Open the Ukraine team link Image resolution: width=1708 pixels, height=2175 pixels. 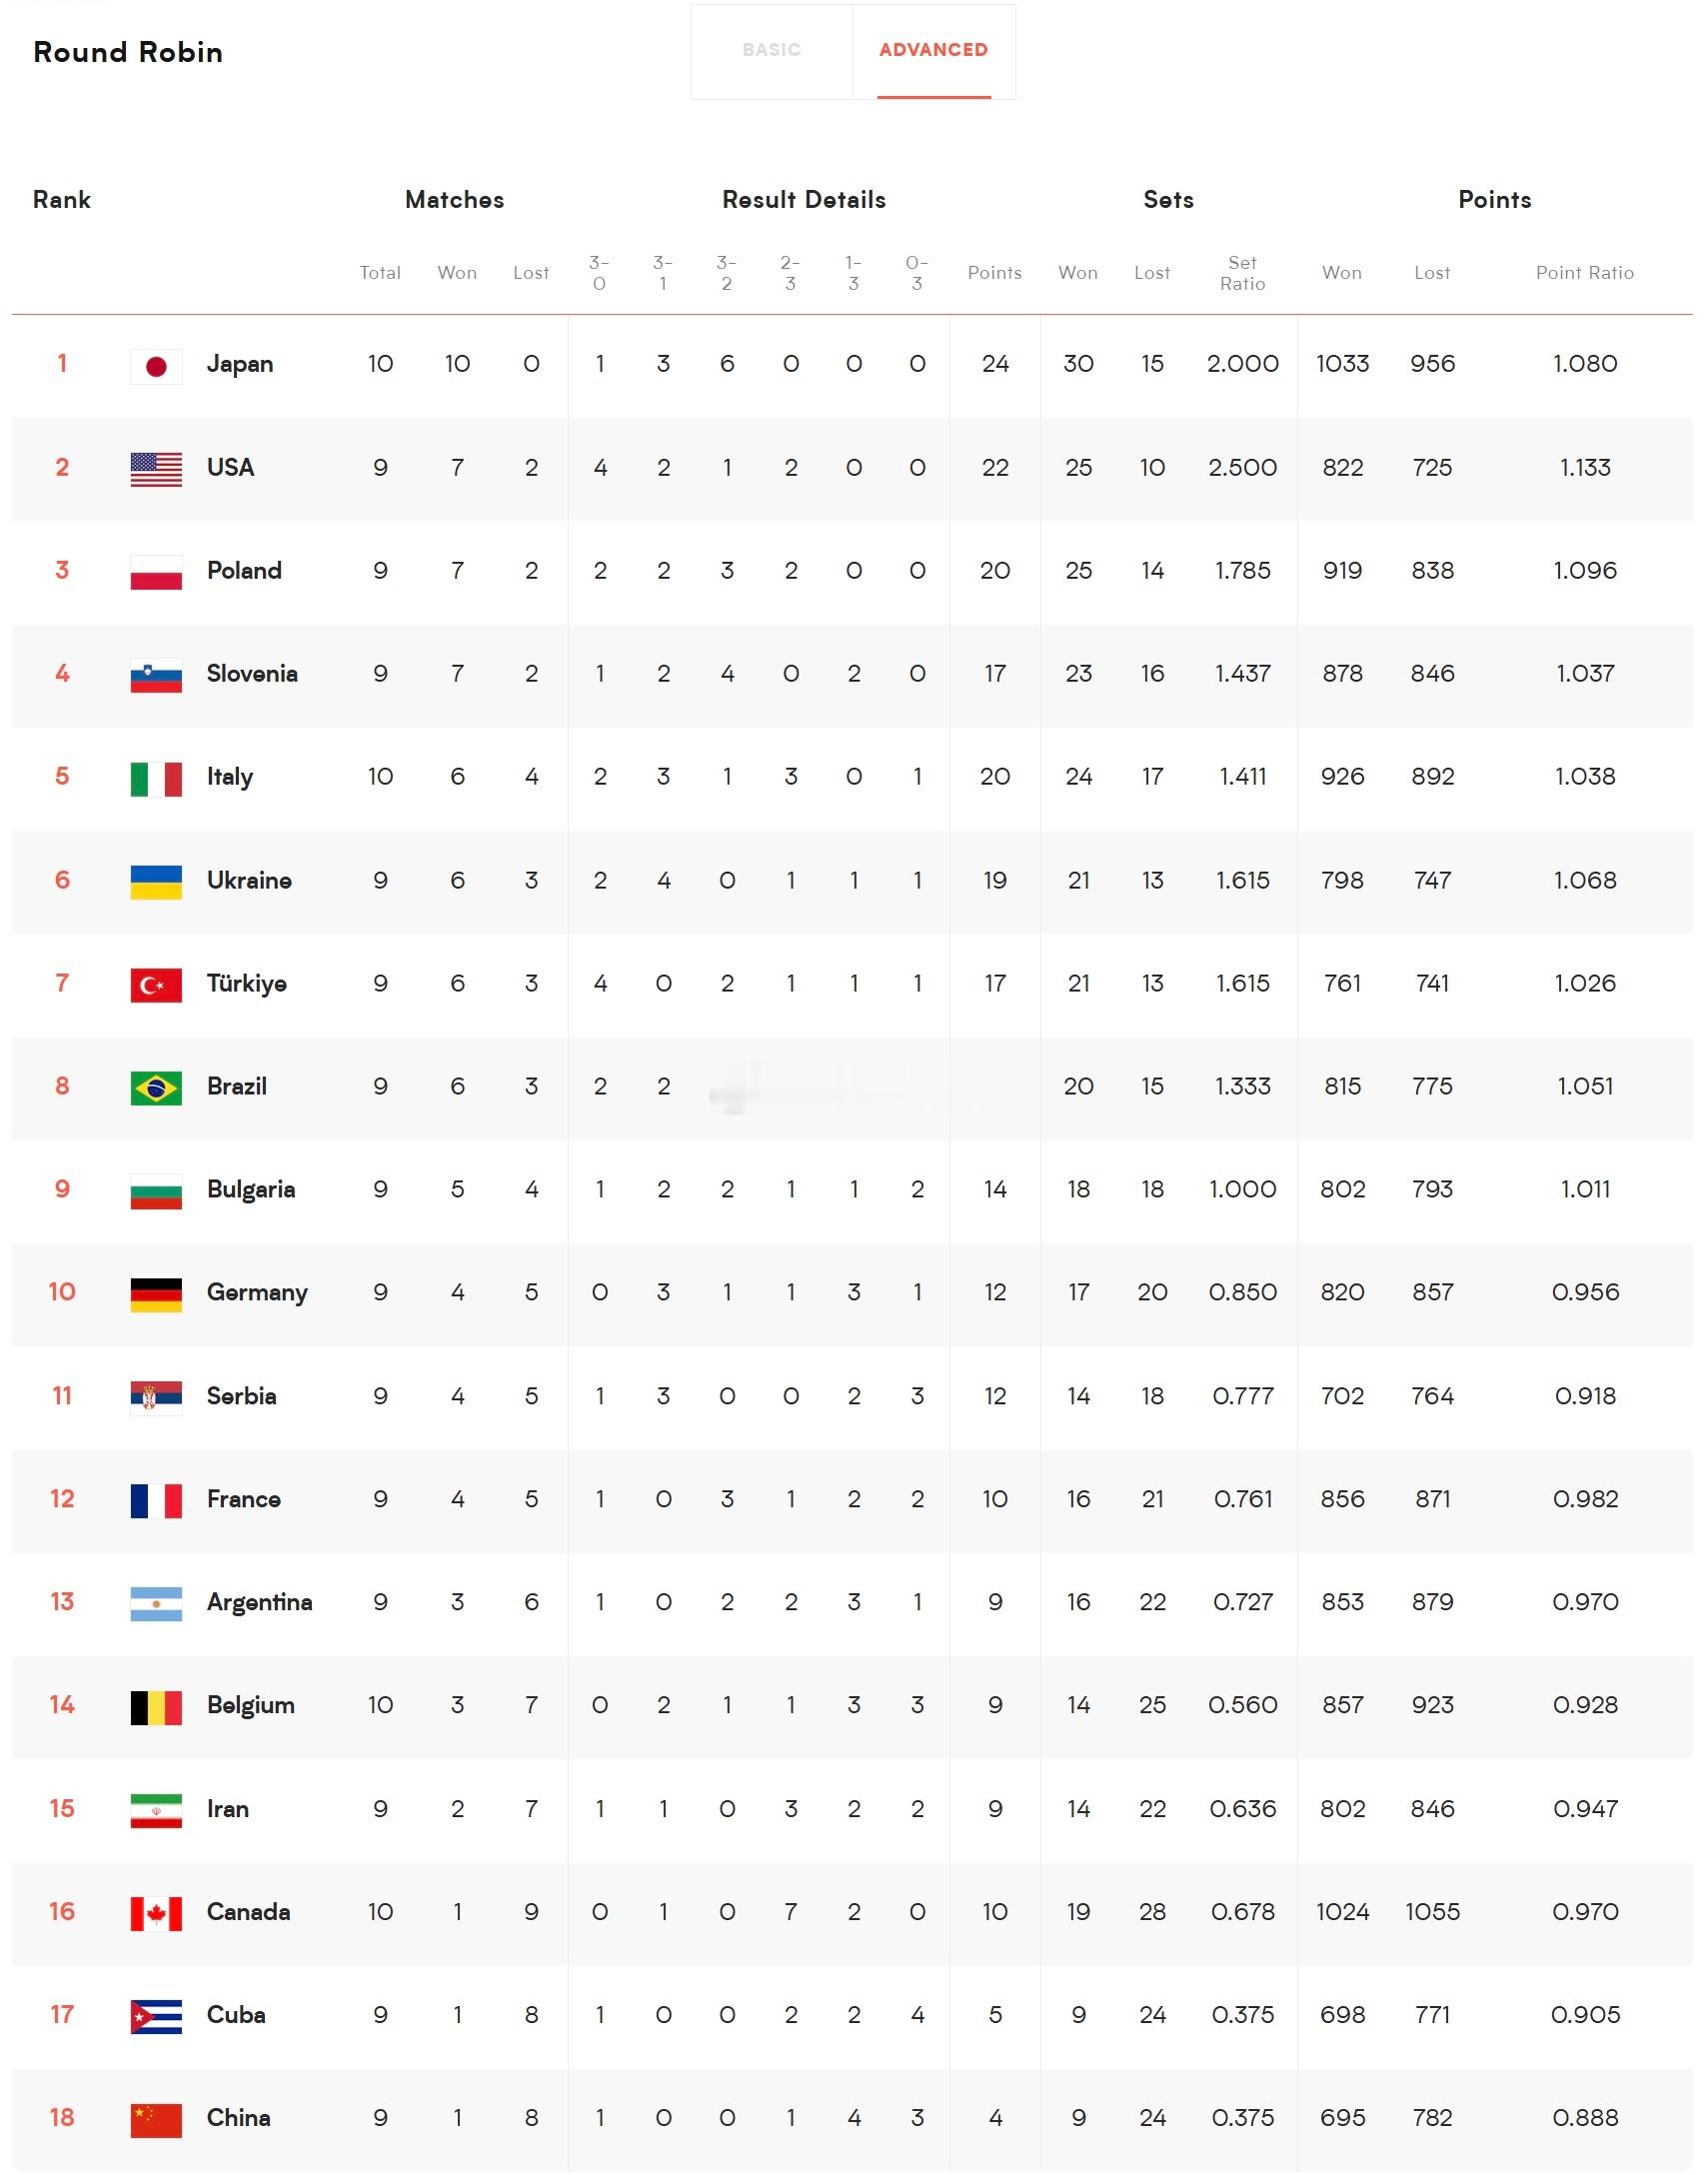(x=249, y=880)
